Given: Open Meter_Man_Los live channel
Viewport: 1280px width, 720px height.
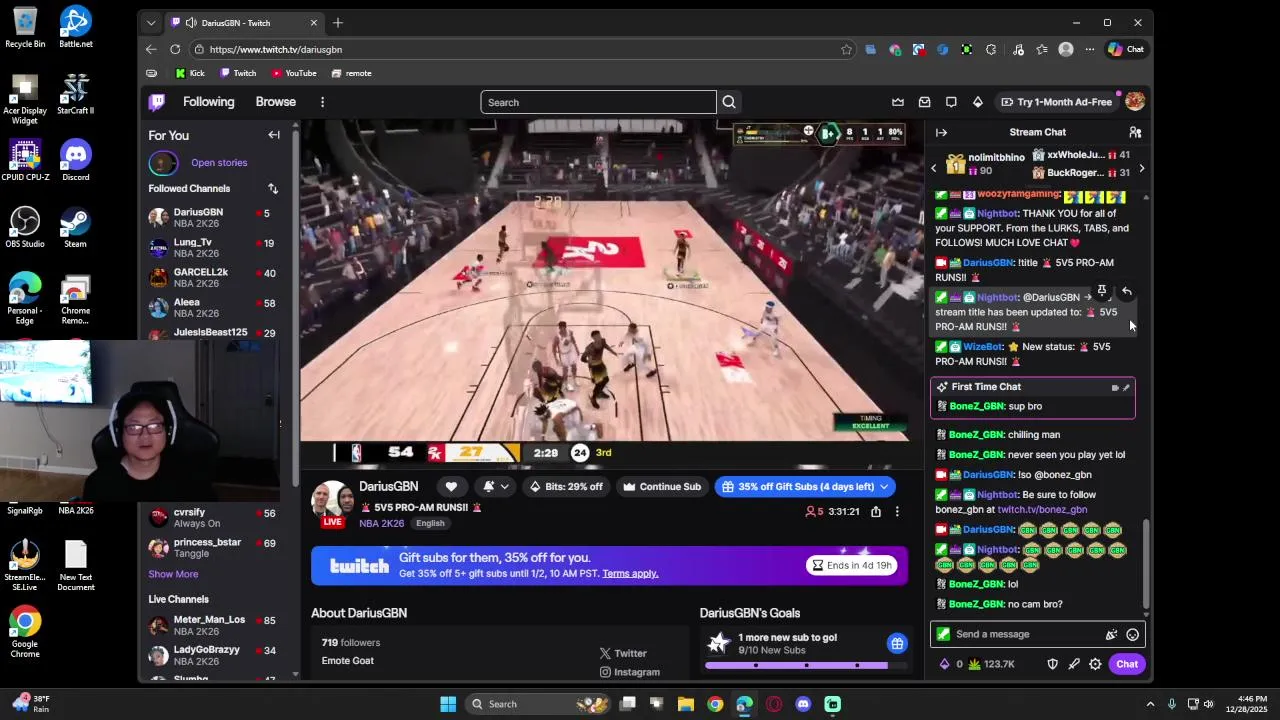Looking at the screenshot, I should click(212, 625).
